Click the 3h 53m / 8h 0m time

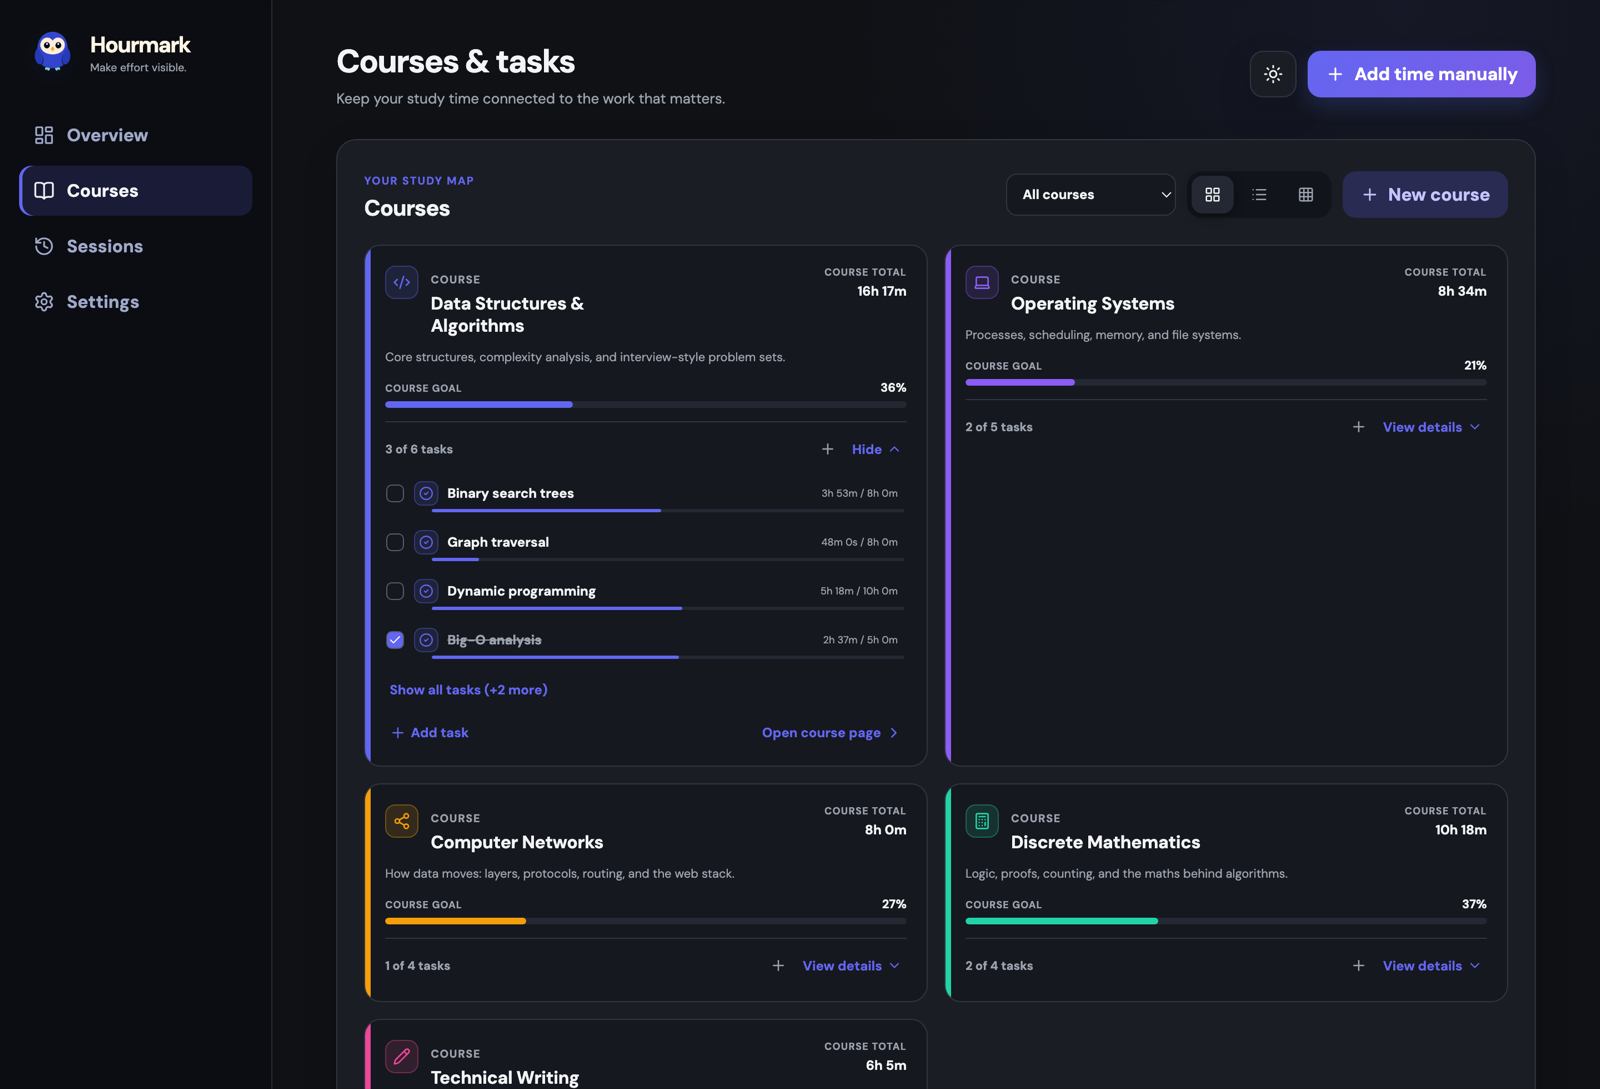[859, 493]
